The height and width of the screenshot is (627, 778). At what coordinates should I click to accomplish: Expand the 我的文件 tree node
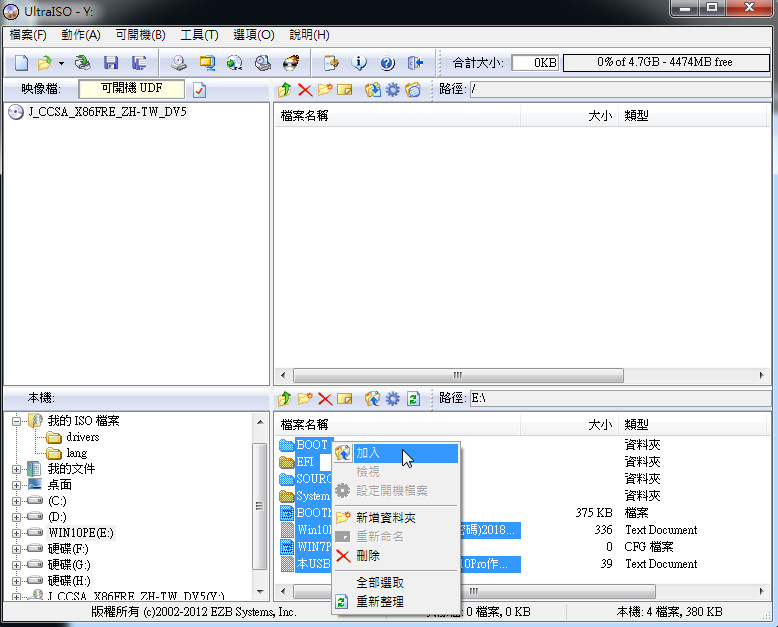pos(16,469)
